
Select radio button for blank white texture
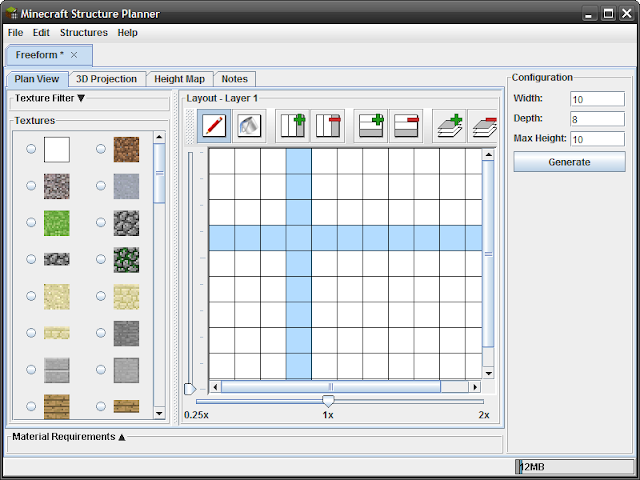tap(31, 149)
